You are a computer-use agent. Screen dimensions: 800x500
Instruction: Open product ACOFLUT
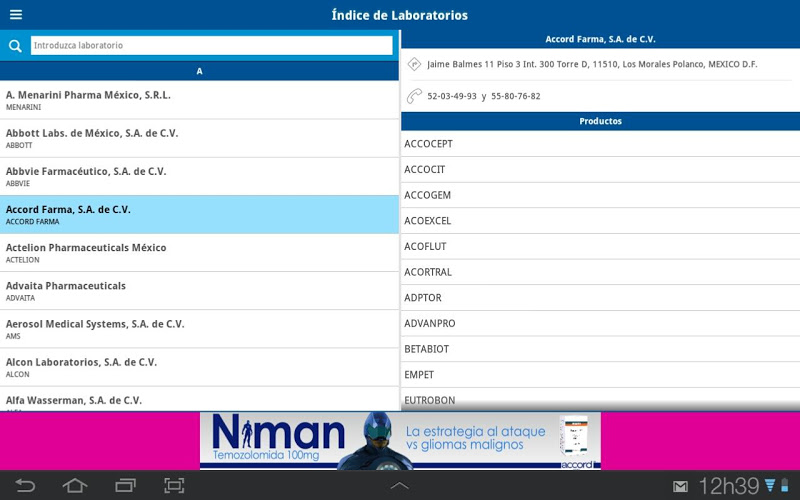tap(601, 246)
